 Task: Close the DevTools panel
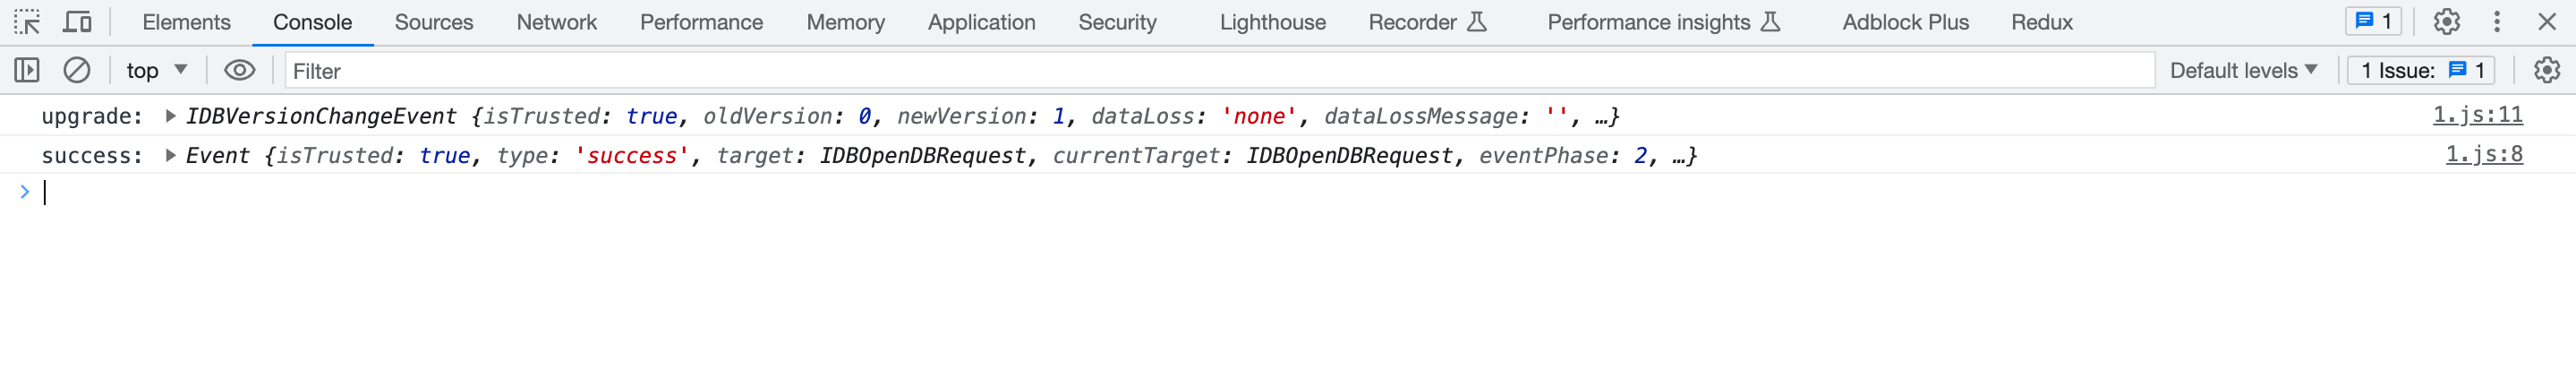click(2547, 22)
